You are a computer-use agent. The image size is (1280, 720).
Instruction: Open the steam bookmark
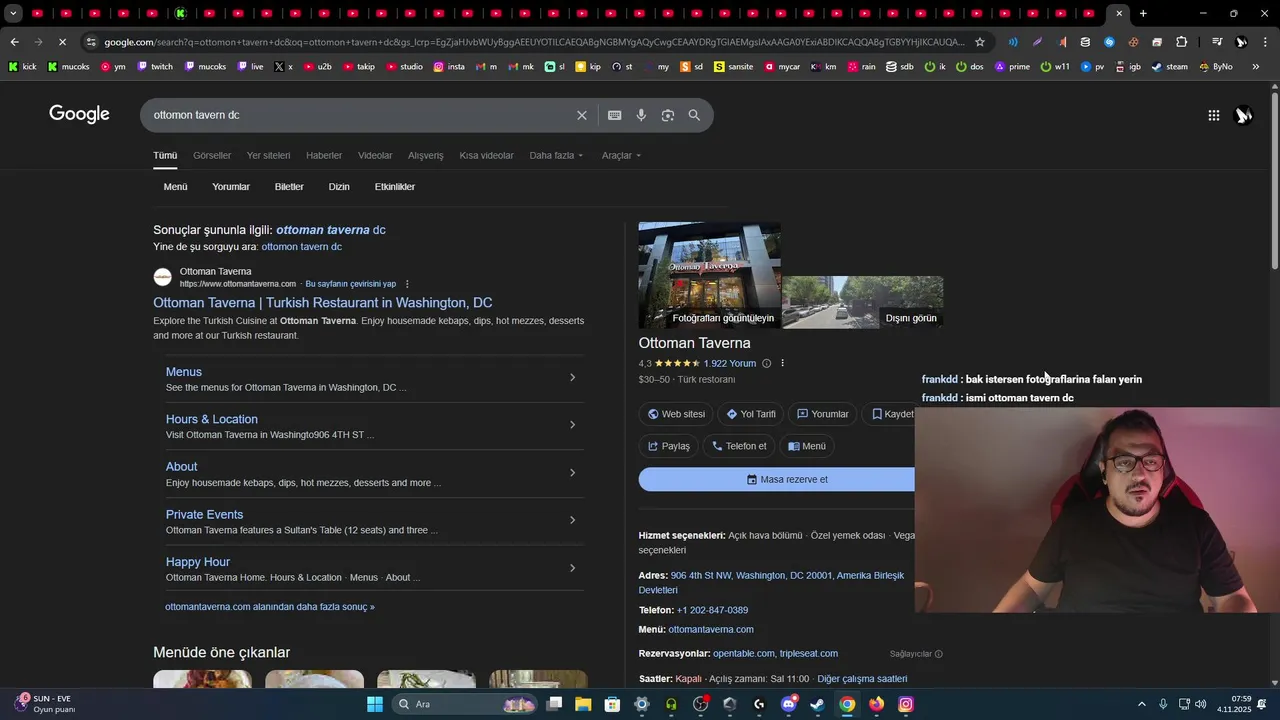click(1170, 67)
